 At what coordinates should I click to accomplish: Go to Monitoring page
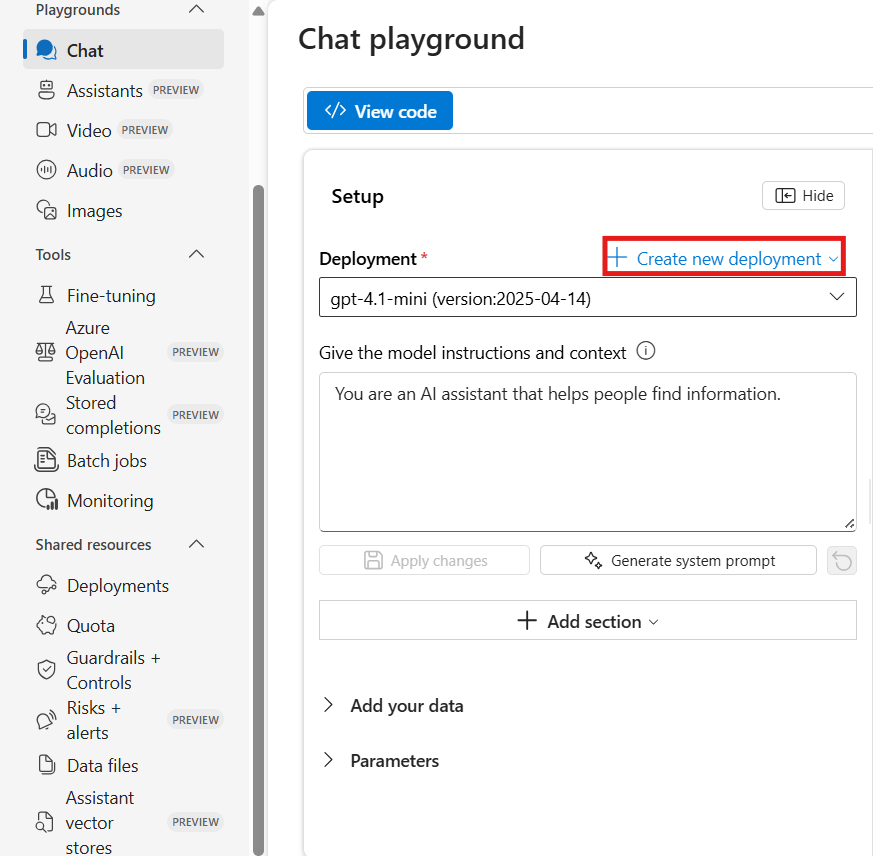pos(110,501)
